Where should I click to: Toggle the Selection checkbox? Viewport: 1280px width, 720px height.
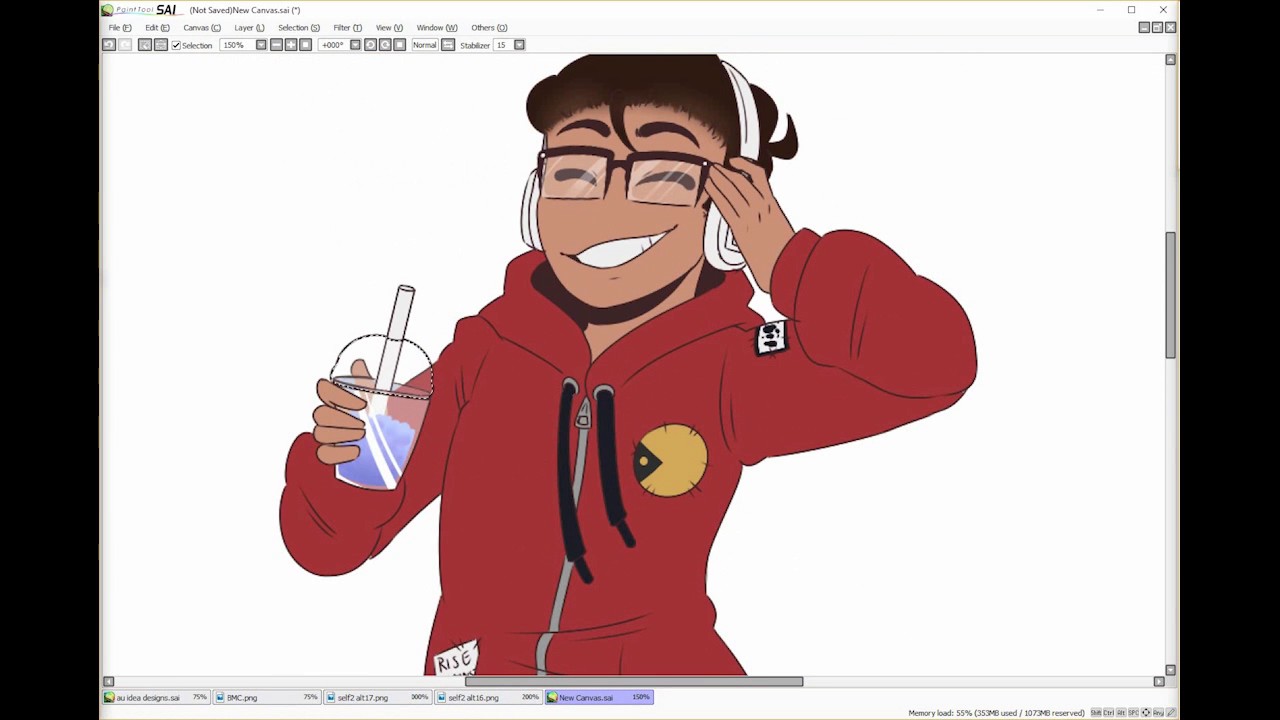[176, 45]
